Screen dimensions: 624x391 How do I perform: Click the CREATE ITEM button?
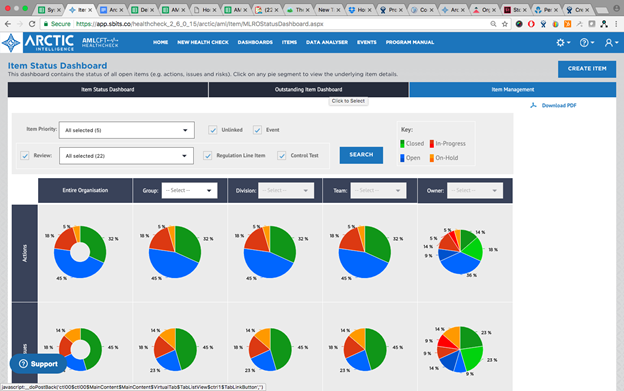[x=587, y=69]
